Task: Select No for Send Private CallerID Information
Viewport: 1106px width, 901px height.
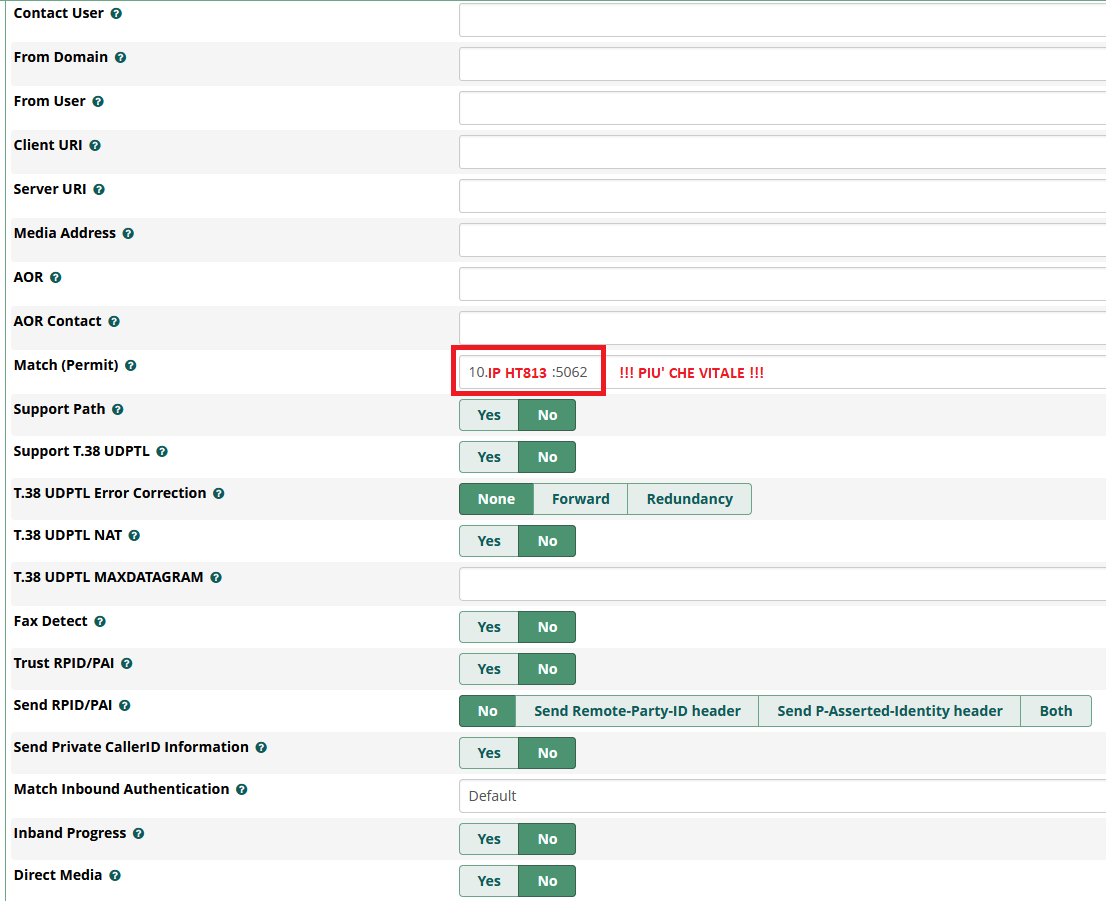Action: (x=547, y=753)
